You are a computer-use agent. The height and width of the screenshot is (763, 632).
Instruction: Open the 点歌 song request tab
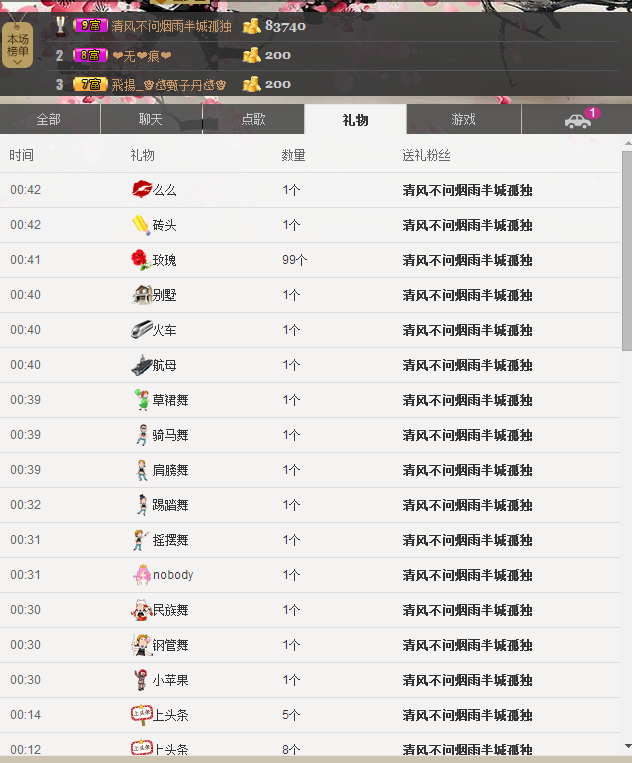click(254, 120)
